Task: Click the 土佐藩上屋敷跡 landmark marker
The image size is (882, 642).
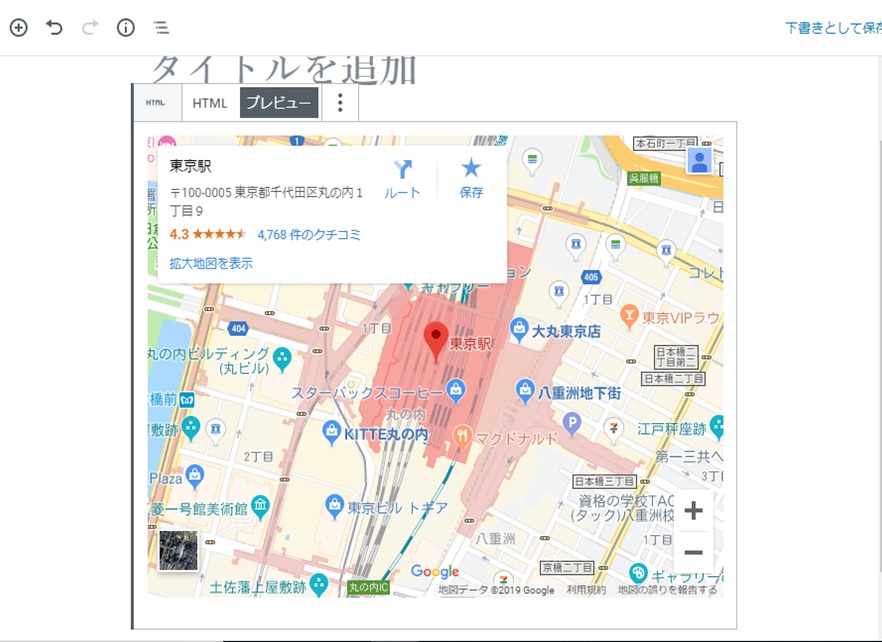Action: (319, 585)
